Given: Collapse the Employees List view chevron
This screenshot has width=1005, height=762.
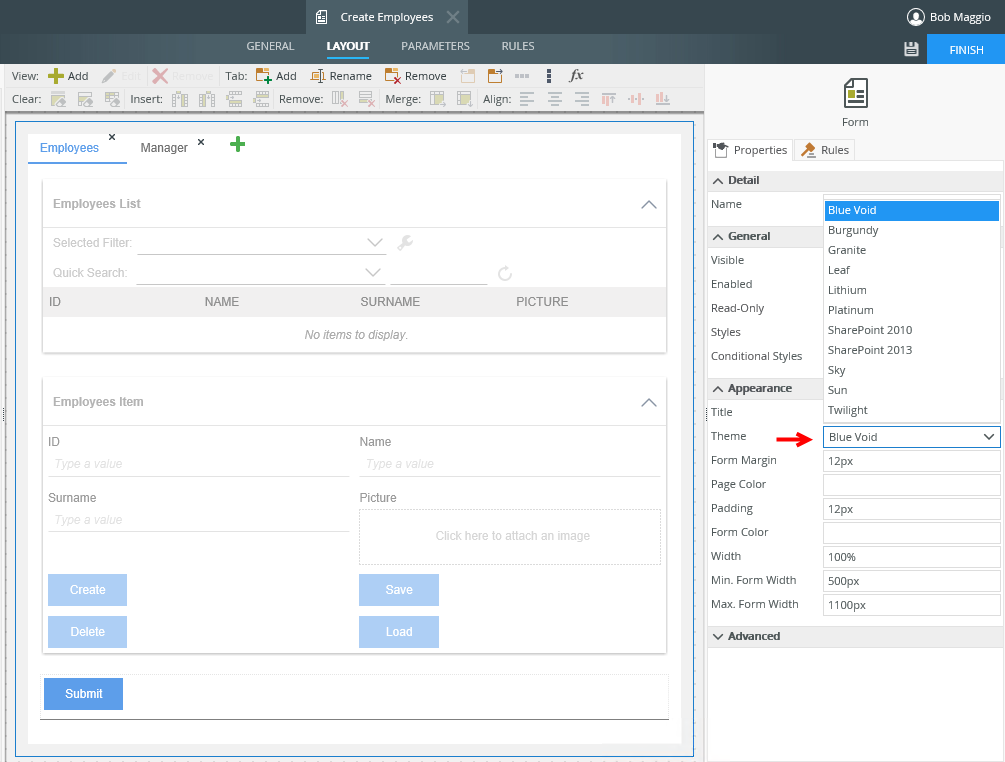Looking at the screenshot, I should point(648,204).
